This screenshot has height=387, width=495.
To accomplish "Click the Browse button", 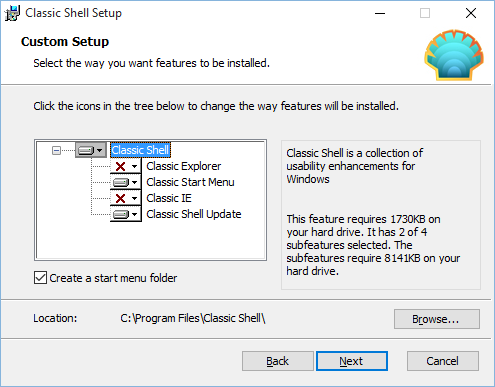I will pos(437,319).
